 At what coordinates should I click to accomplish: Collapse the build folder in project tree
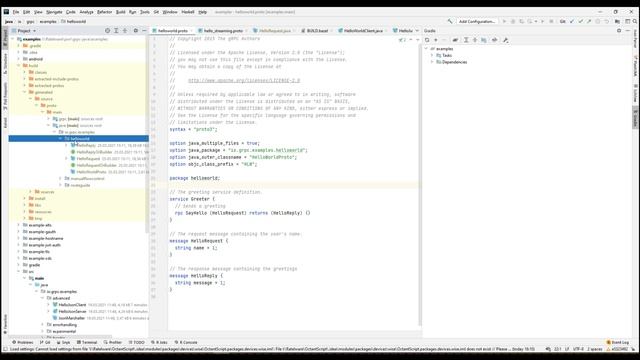point(18,65)
